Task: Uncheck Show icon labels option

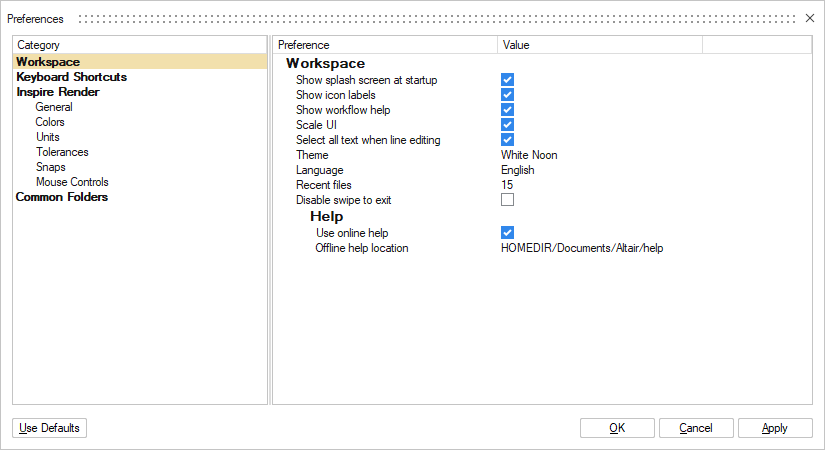Action: (507, 95)
